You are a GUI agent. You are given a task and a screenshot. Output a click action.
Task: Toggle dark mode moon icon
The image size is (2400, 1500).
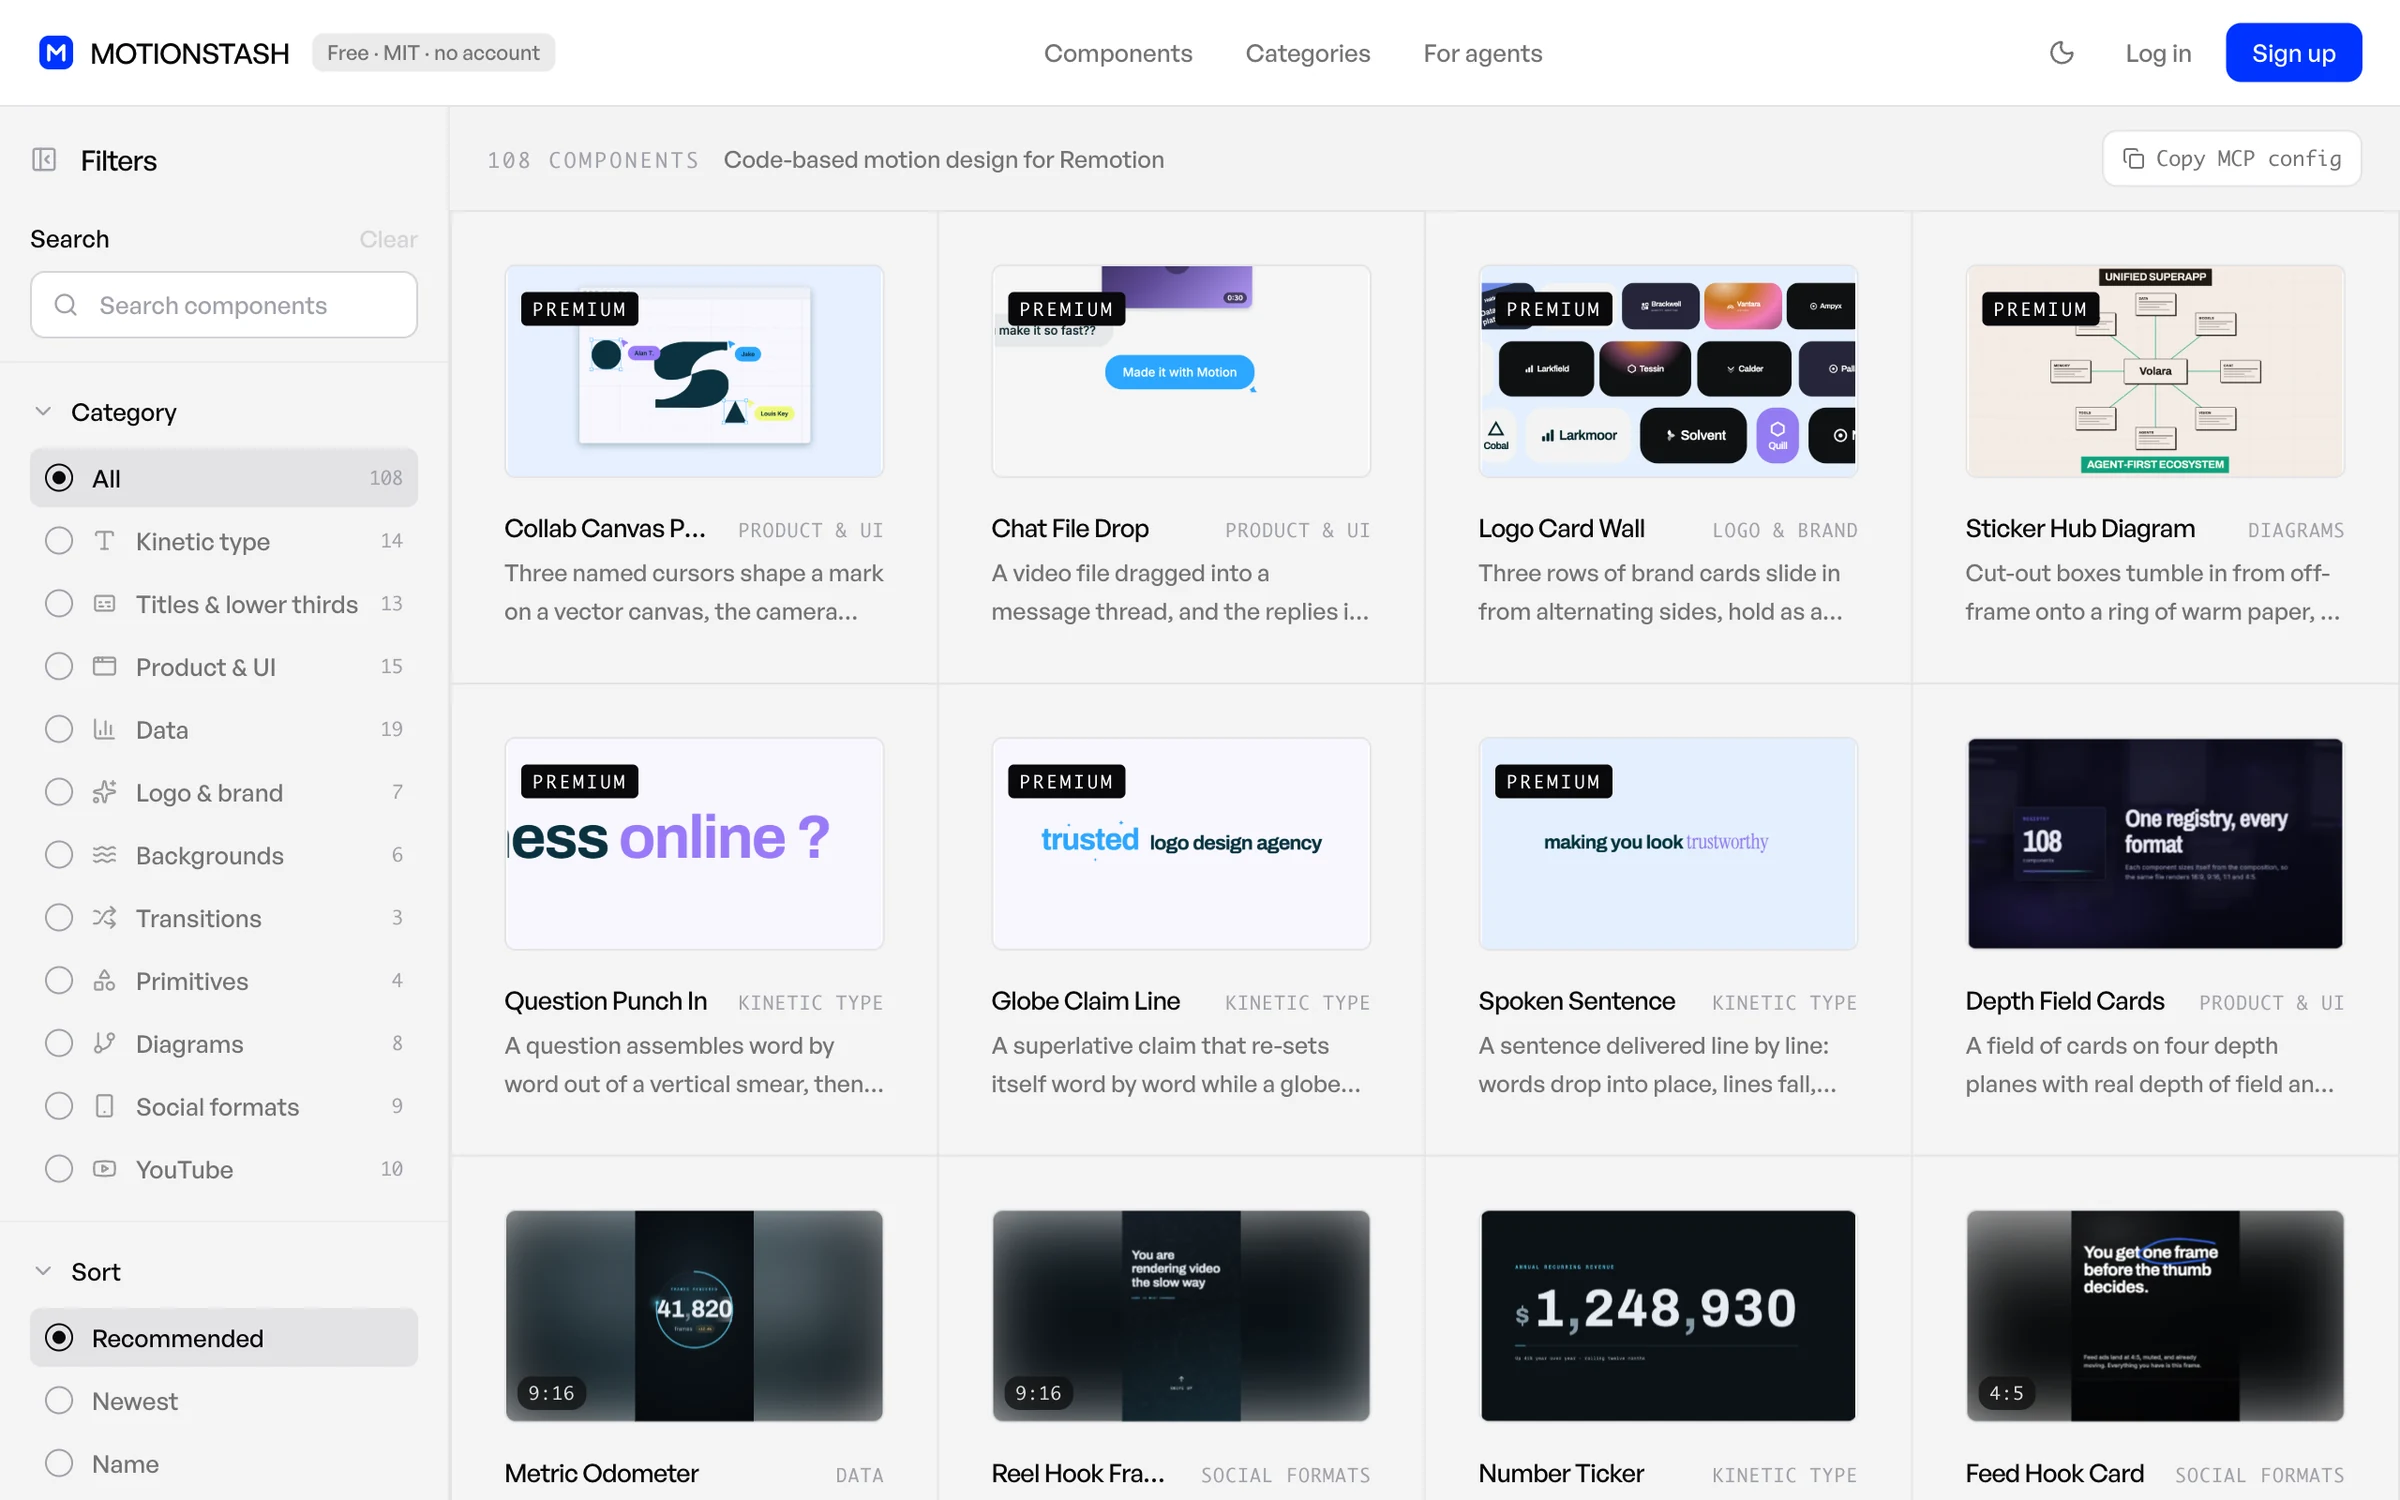coord(2061,53)
